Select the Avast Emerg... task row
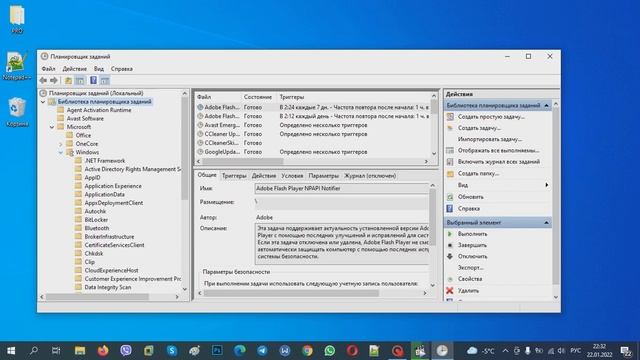This screenshot has width=640, height=360. (x=313, y=125)
